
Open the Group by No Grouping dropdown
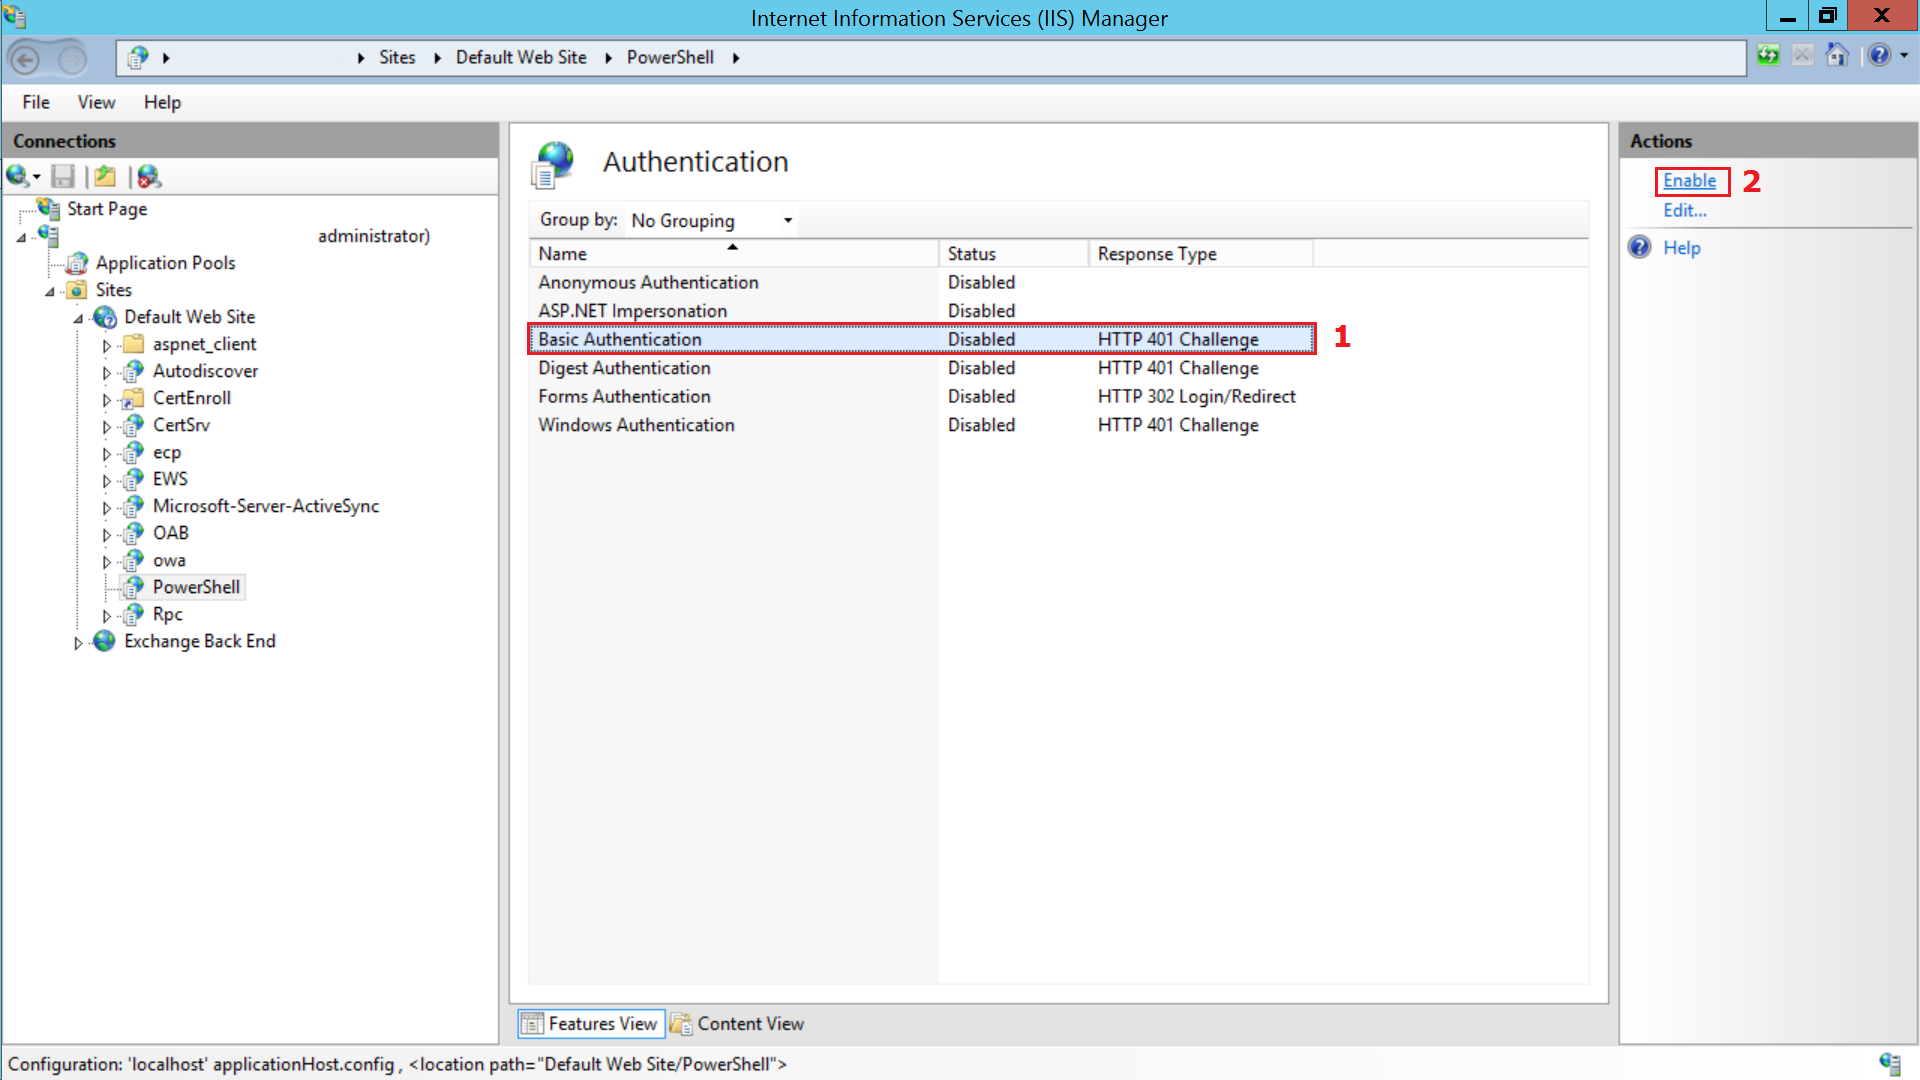pyautogui.click(x=711, y=221)
